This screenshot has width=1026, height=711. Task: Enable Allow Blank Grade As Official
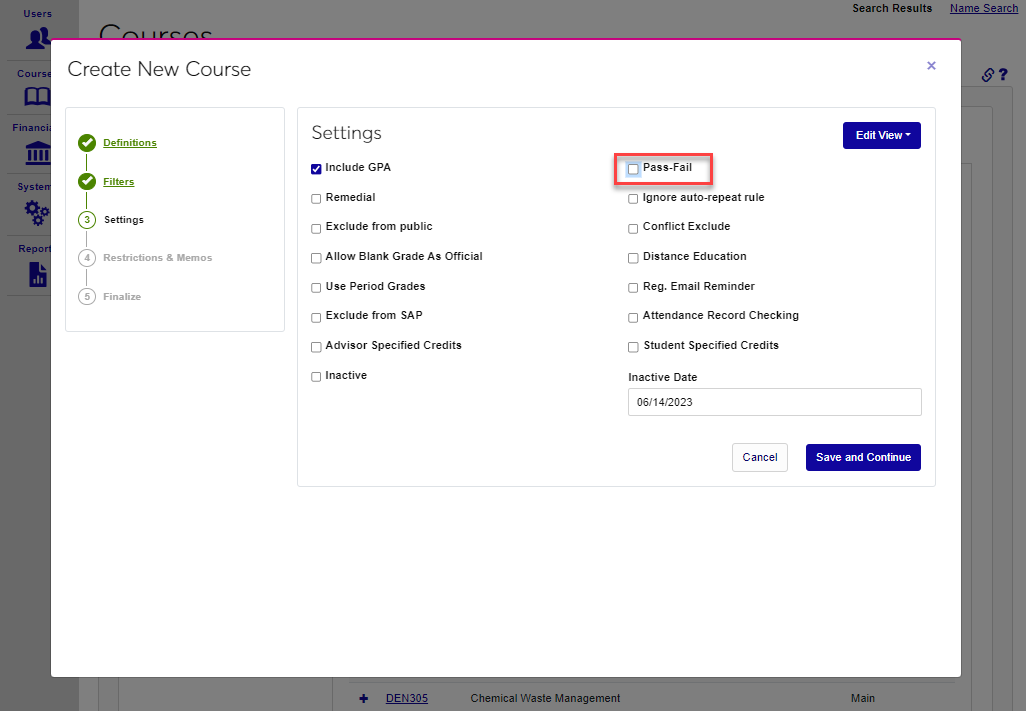click(x=316, y=258)
